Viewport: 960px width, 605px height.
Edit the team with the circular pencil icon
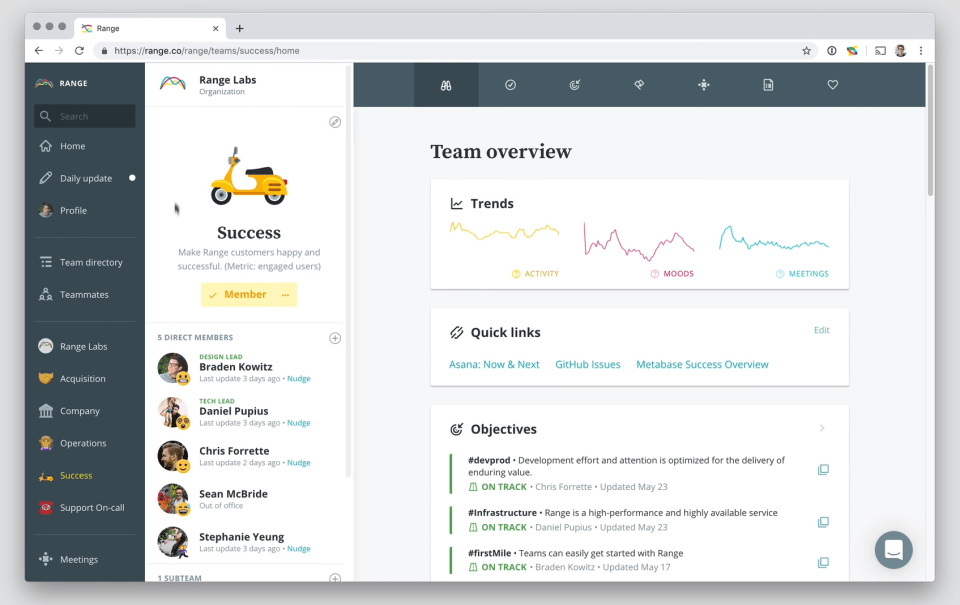point(335,122)
